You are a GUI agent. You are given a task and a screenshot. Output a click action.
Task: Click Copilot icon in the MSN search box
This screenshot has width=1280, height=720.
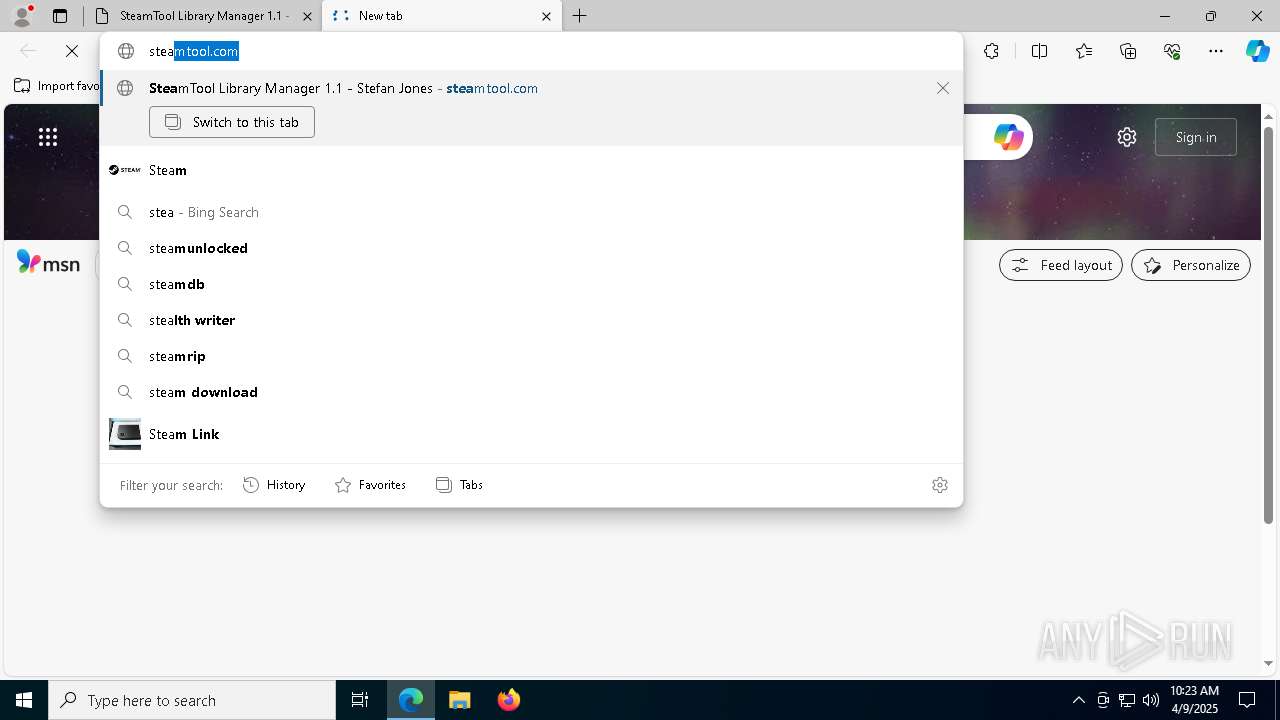click(1008, 137)
